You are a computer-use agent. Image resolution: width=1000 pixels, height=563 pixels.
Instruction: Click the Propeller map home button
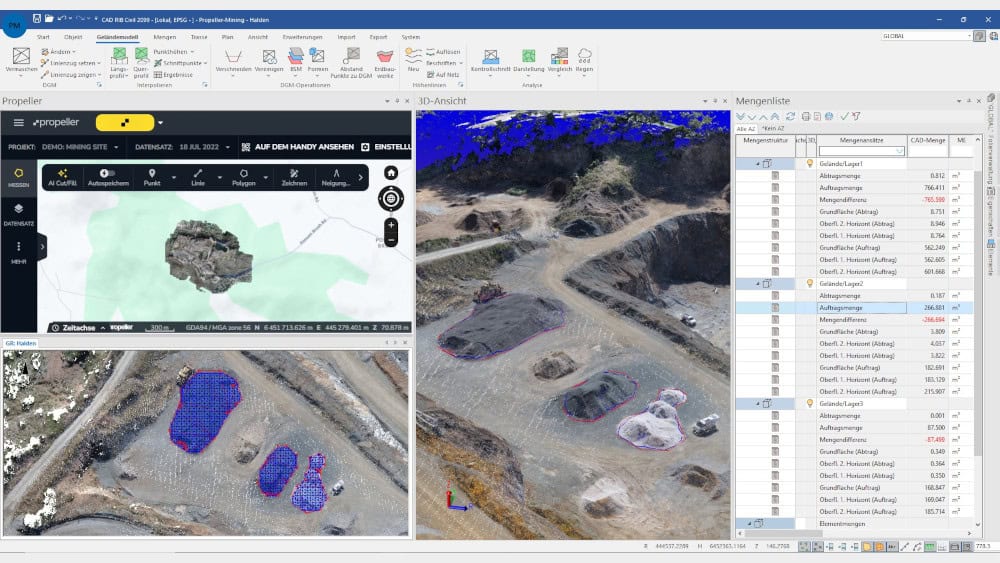click(391, 173)
